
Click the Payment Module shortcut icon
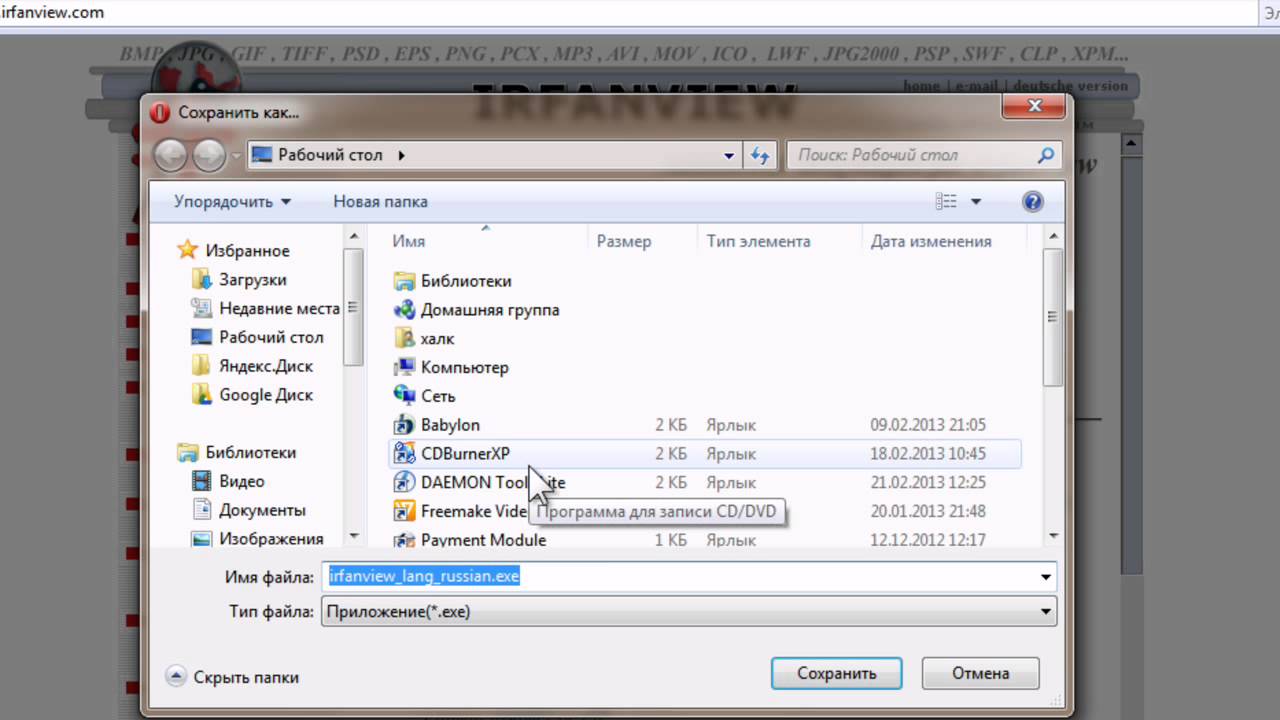point(404,540)
